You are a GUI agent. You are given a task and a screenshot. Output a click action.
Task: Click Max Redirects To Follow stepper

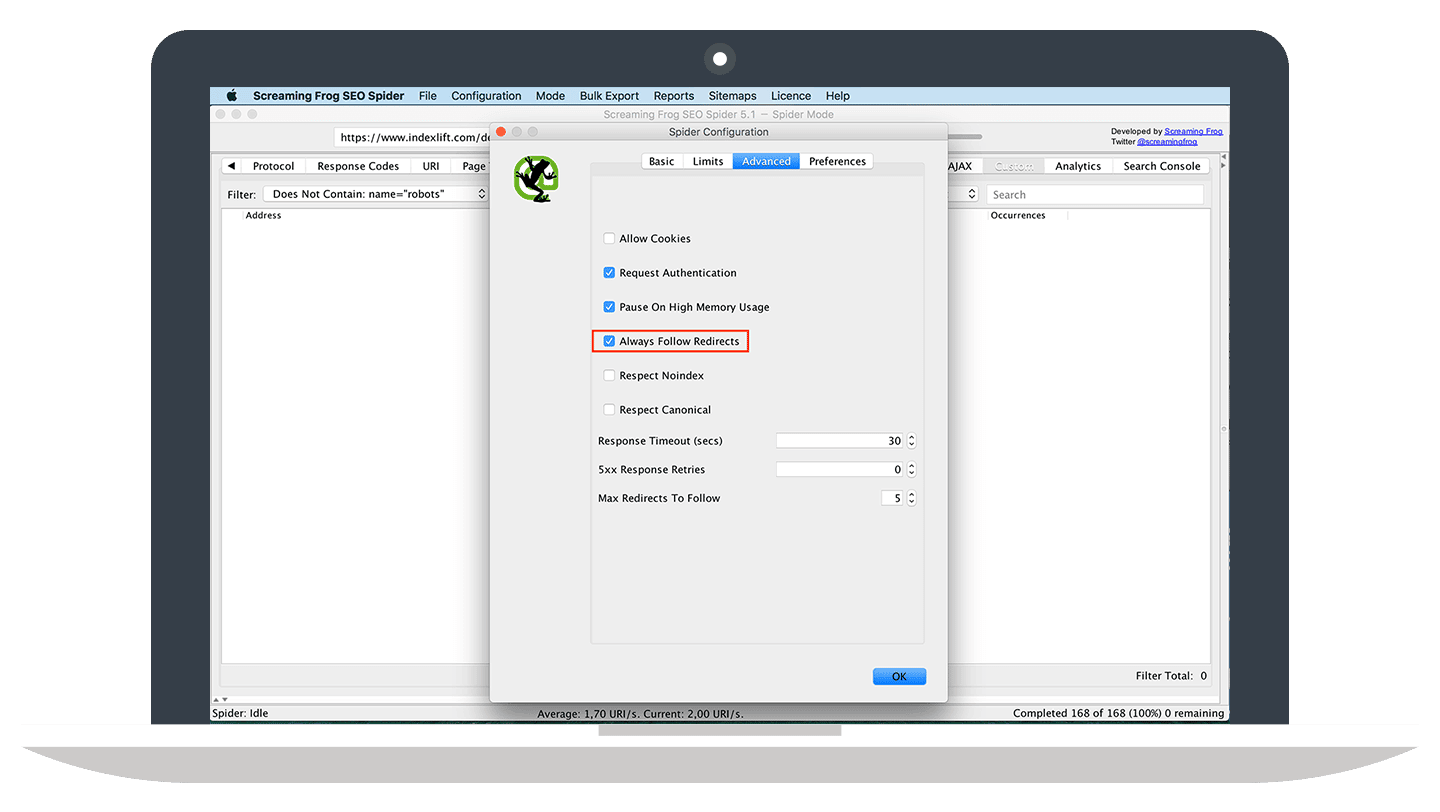pyautogui.click(x=911, y=498)
